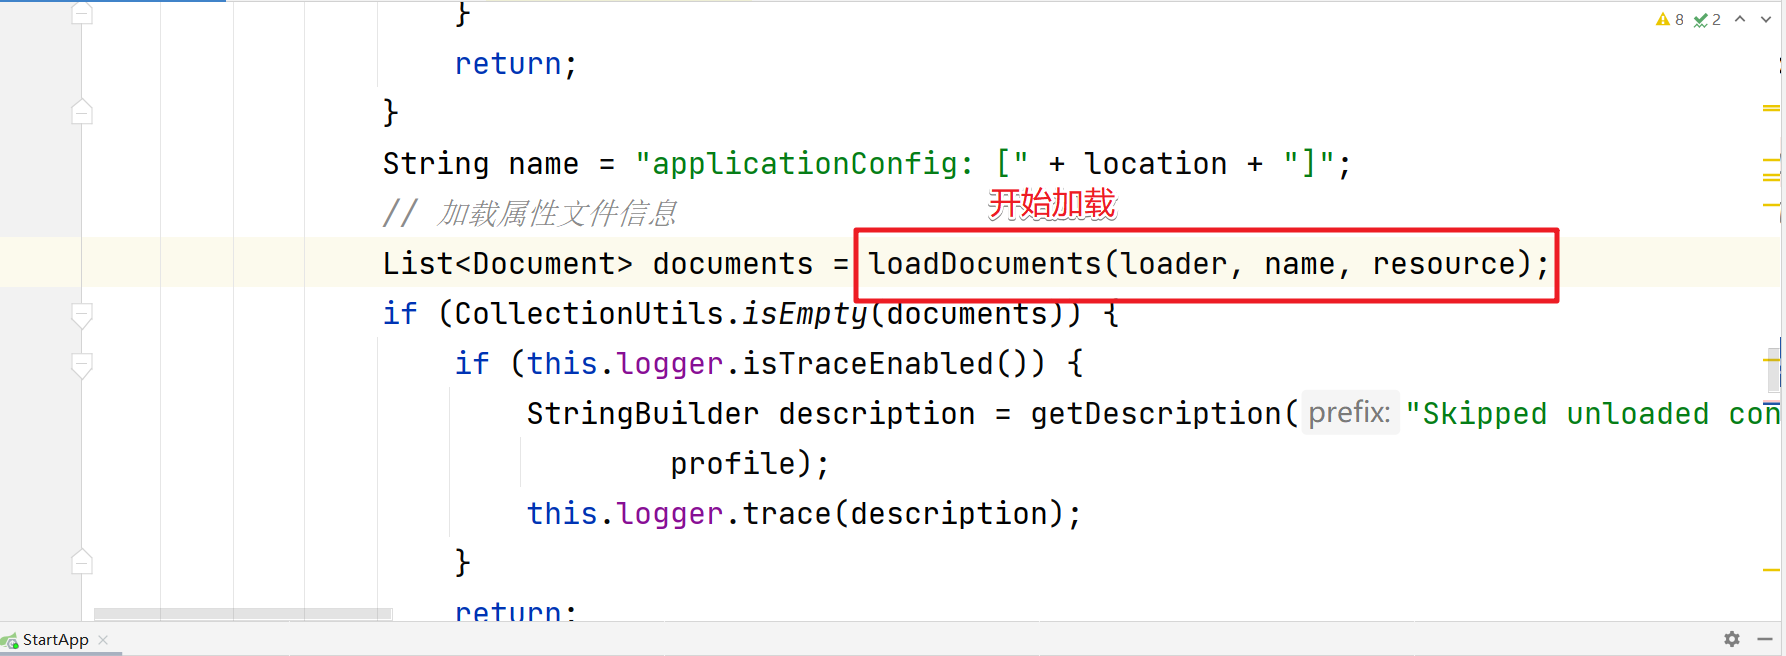Image resolution: width=1786 pixels, height=656 pixels.
Task: Click the yellow warning stripe on error stripe top
Action: 1771,108
